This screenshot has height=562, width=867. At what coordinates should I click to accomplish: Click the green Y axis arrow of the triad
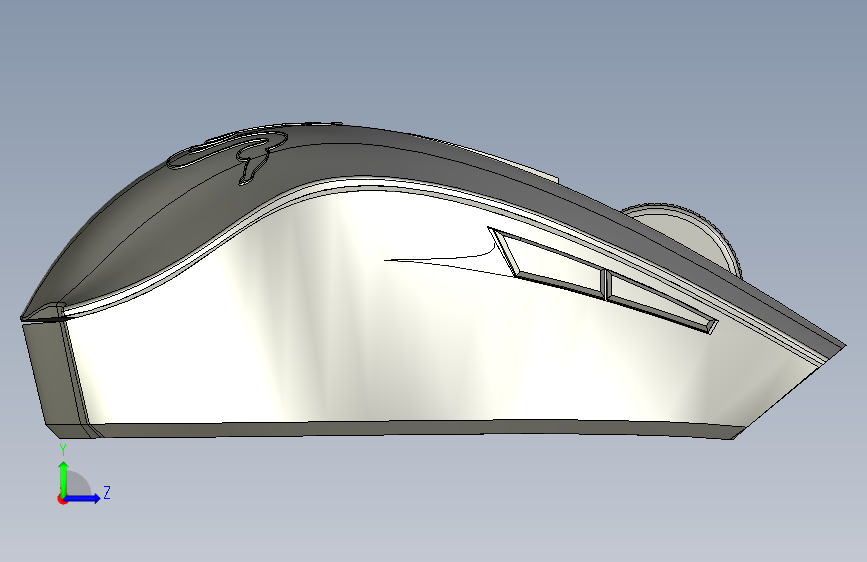64,477
